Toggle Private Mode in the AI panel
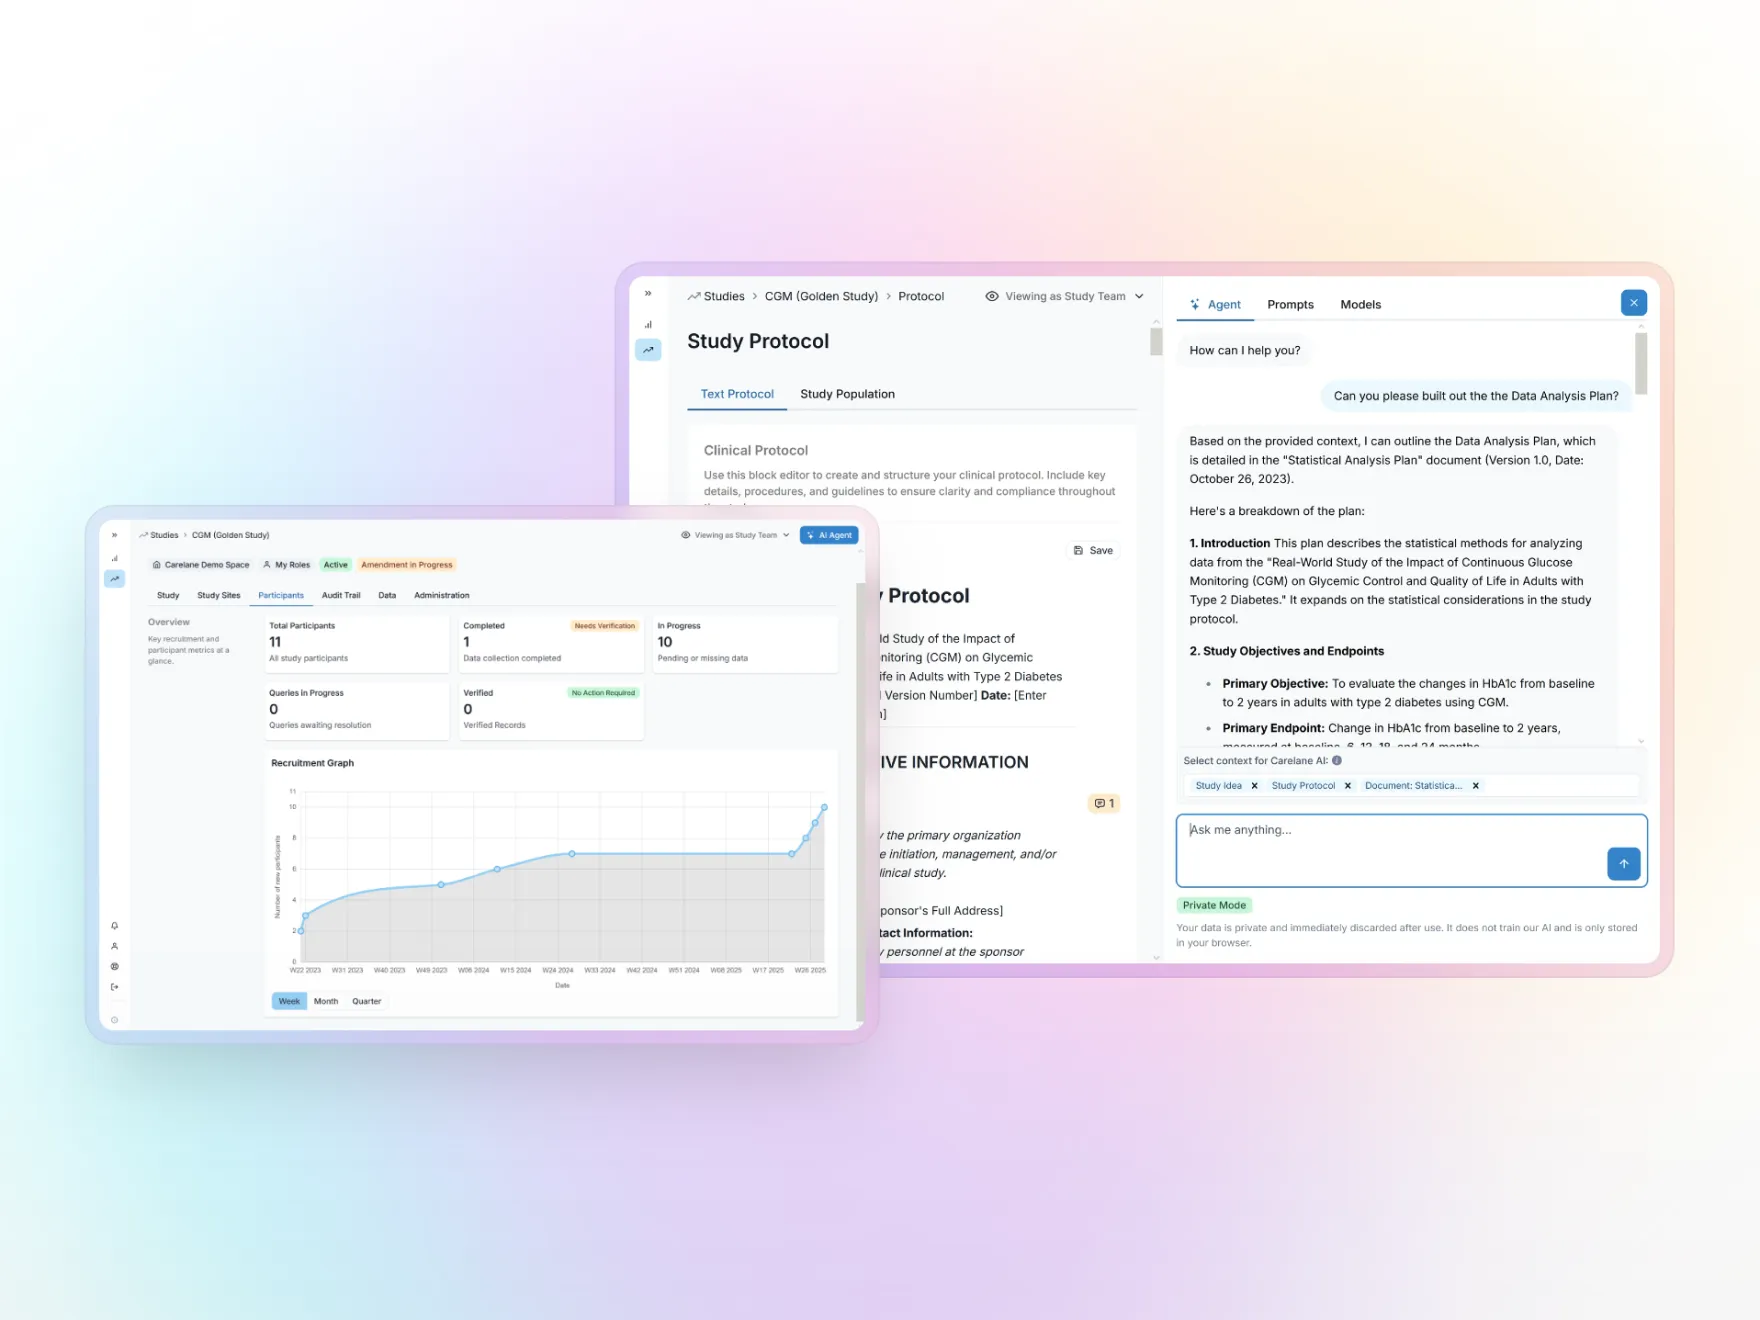This screenshot has width=1760, height=1320. point(1214,905)
